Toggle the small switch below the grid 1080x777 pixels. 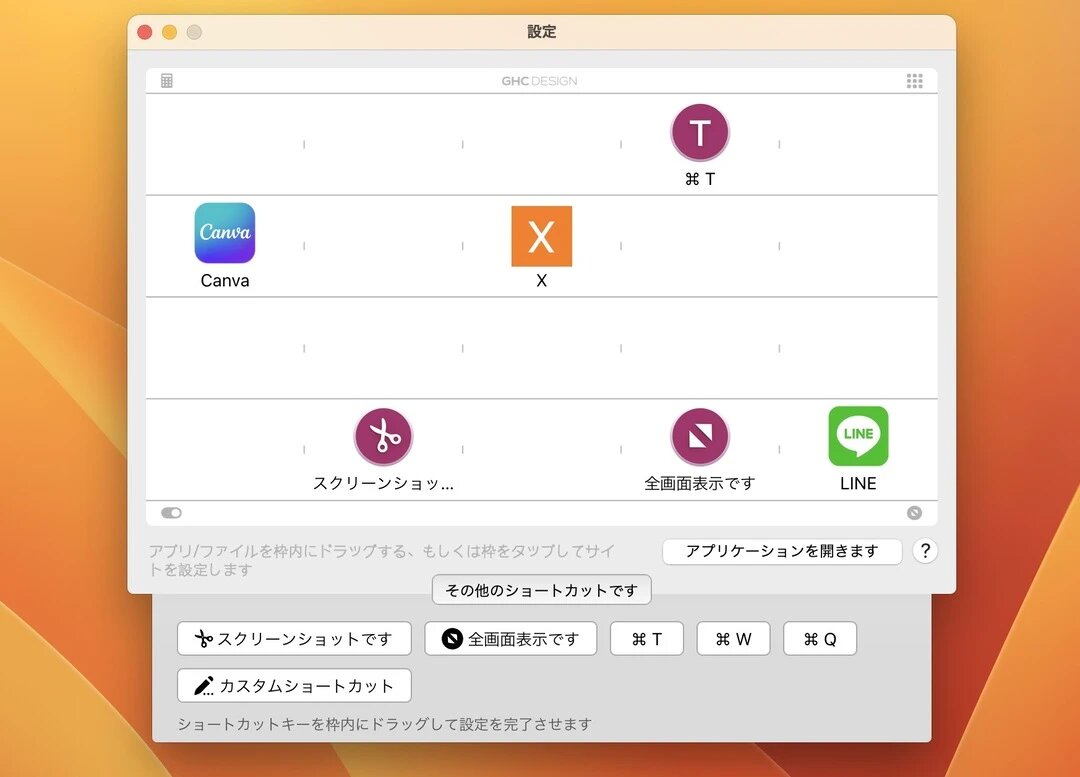171,512
